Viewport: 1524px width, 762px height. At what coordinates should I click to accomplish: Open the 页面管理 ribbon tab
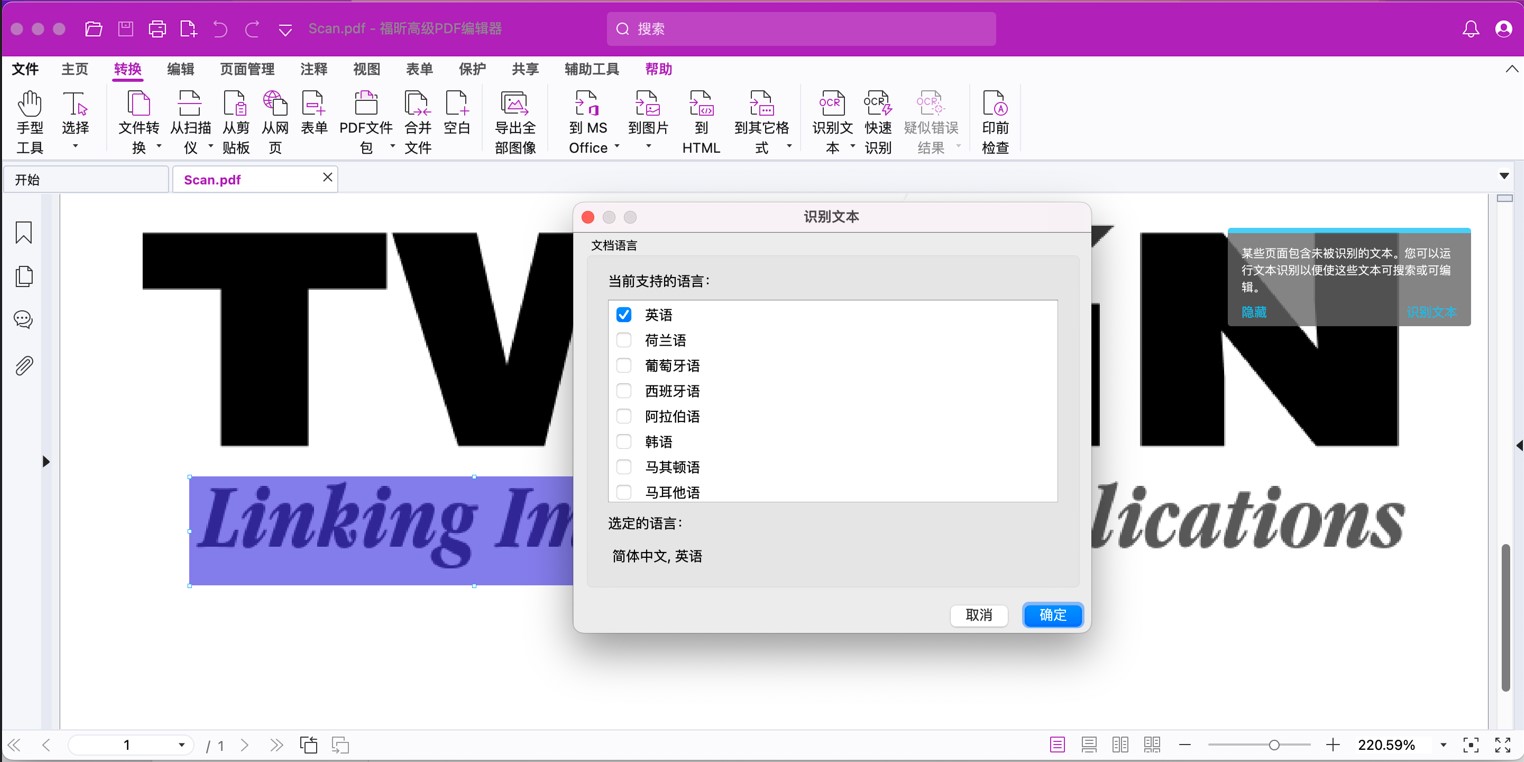tap(247, 69)
